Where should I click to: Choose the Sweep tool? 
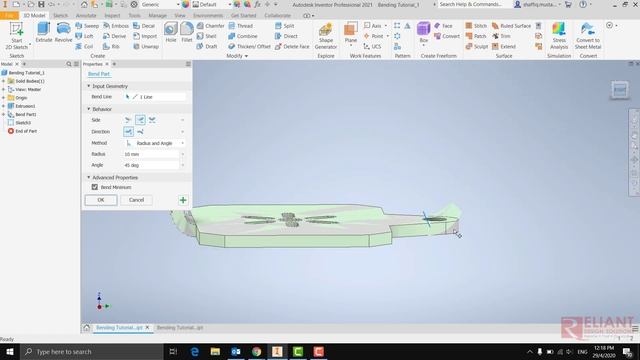(x=87, y=26)
